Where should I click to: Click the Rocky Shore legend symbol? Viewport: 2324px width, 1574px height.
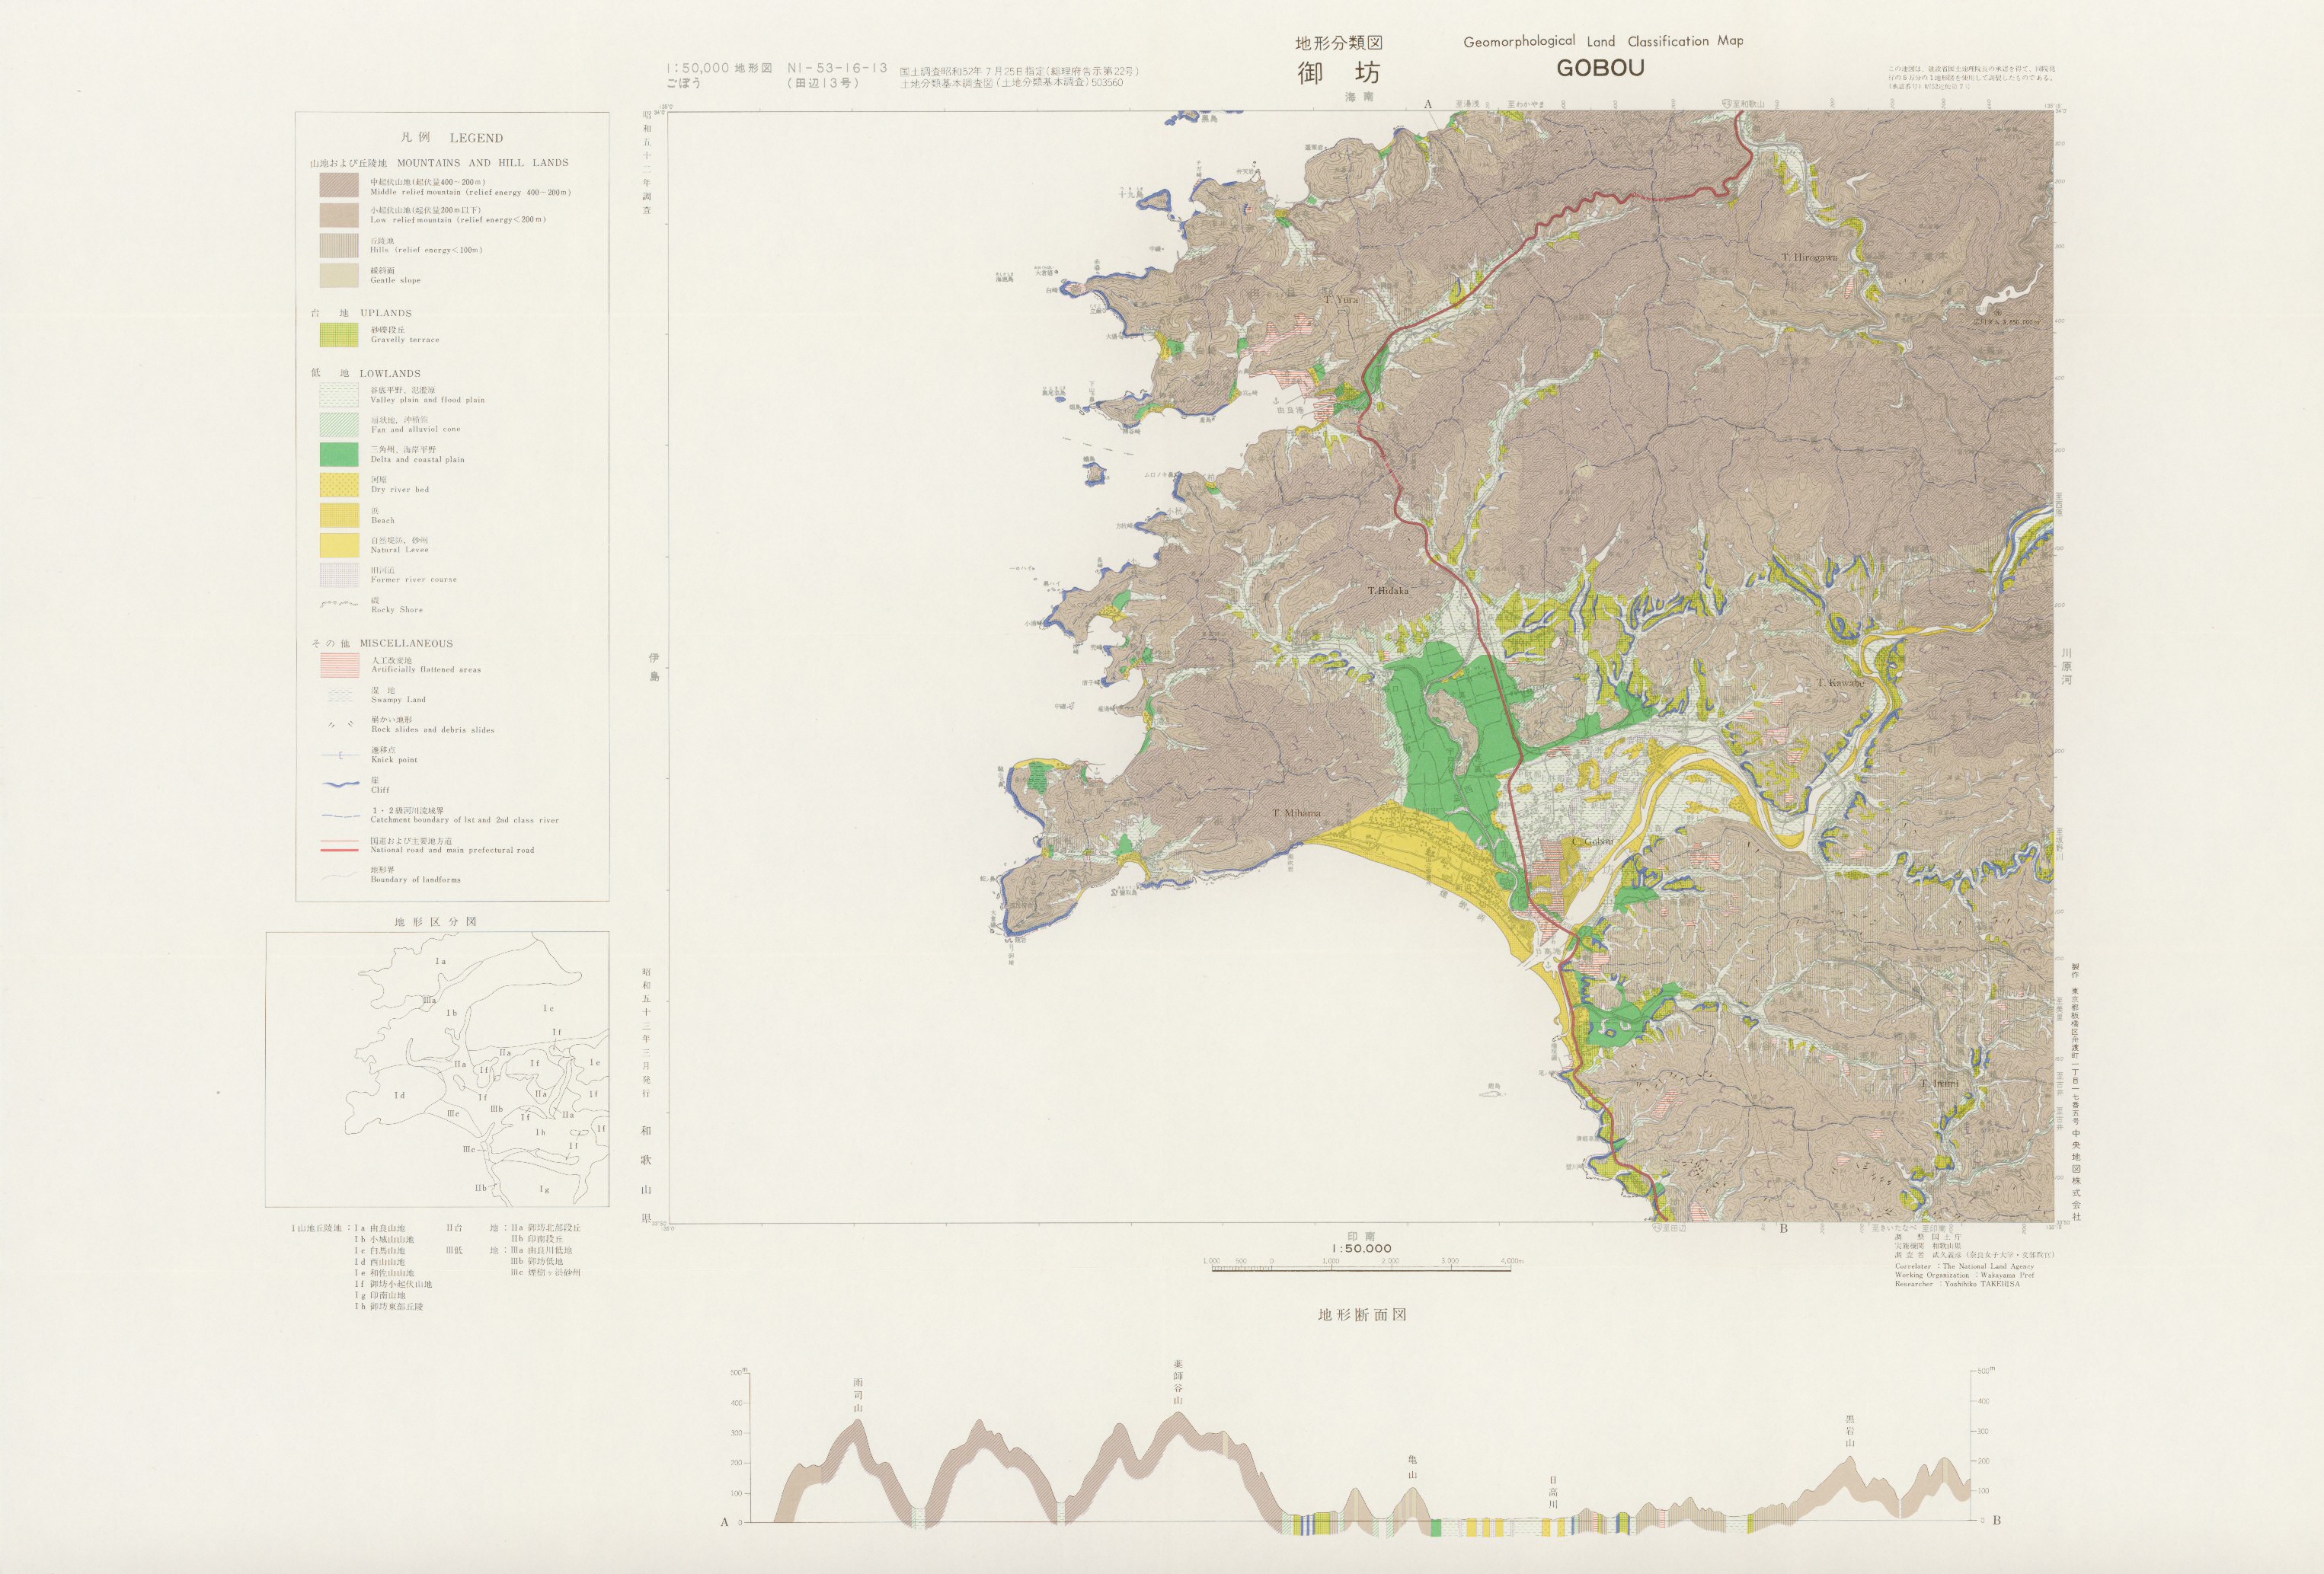339,605
